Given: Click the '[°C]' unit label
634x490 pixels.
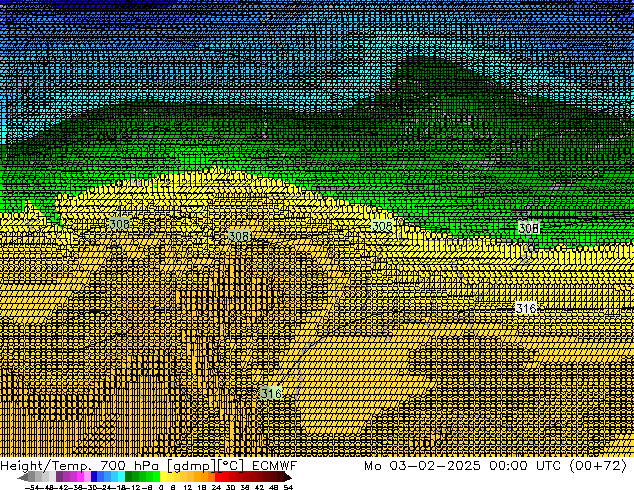Looking at the screenshot, I should pyautogui.click(x=231, y=466).
